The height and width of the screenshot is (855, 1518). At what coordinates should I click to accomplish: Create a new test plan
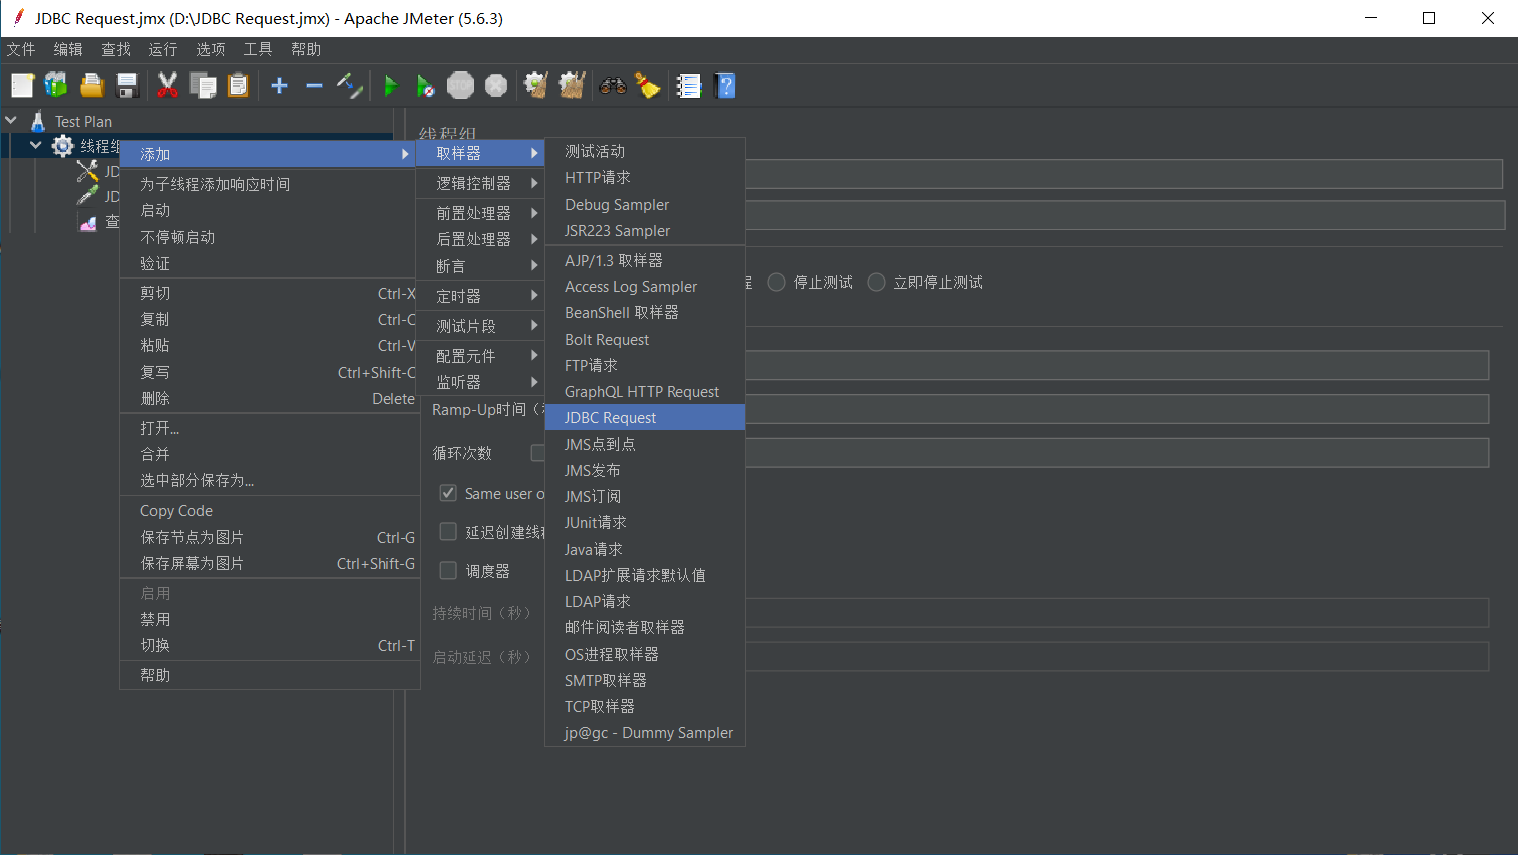point(22,86)
